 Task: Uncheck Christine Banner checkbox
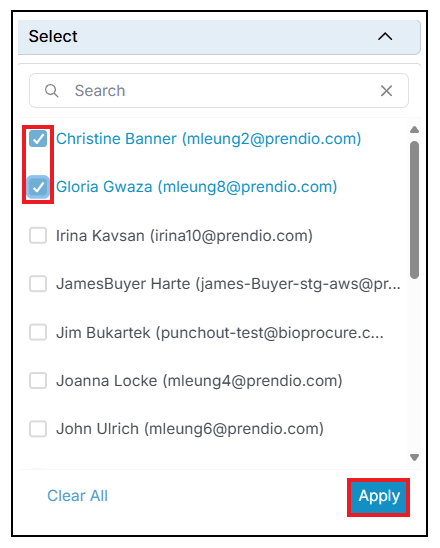pyautogui.click(x=38, y=139)
